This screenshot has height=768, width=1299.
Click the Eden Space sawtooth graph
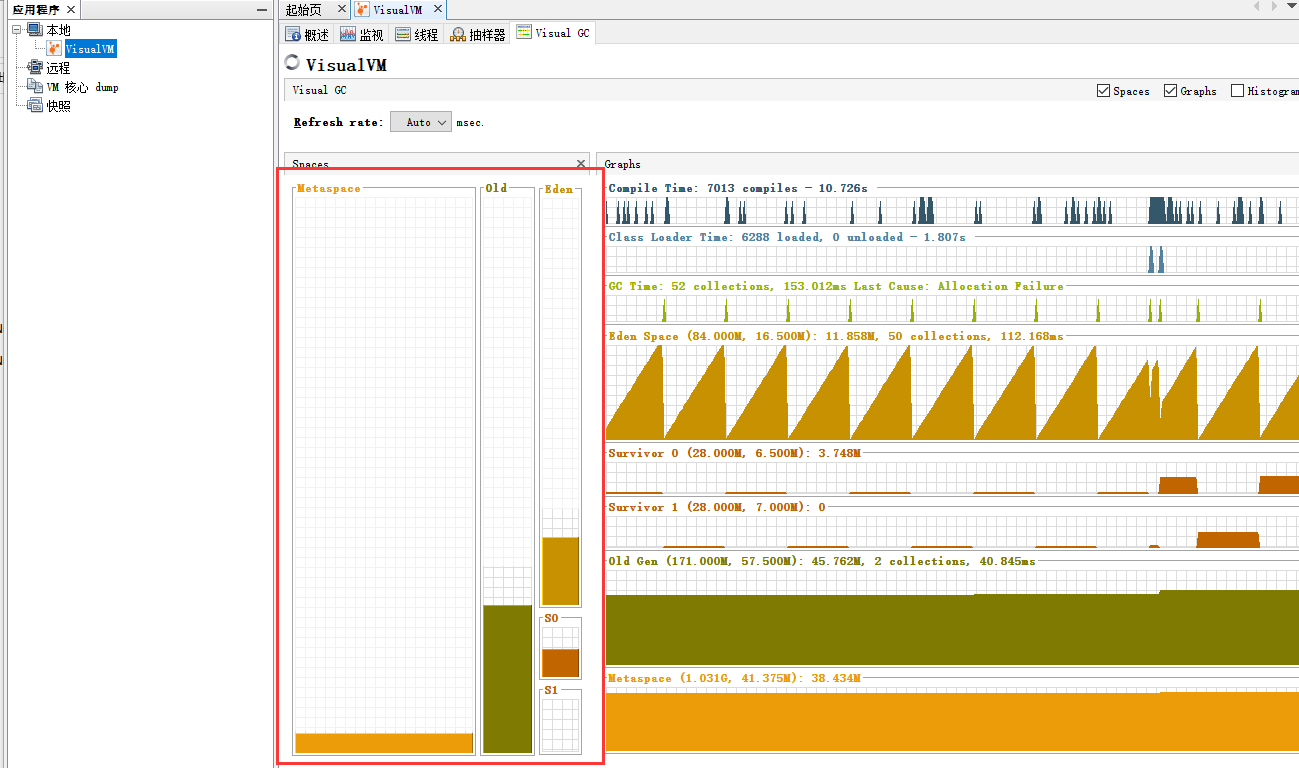coord(952,392)
